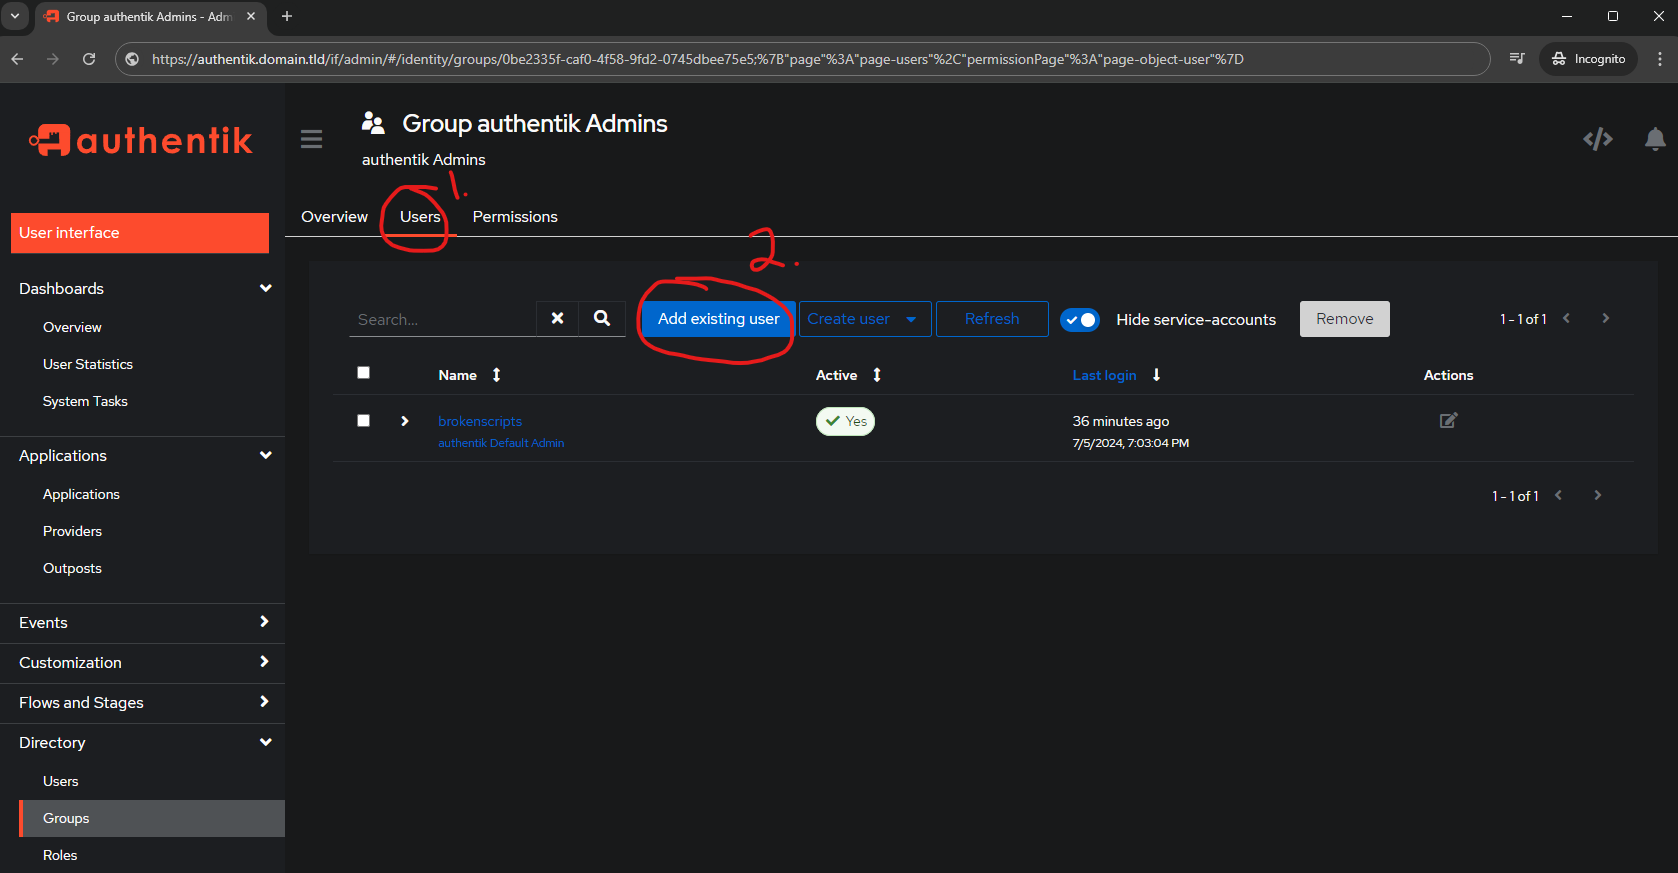Viewport: 1678px width, 873px height.
Task: Click Add existing user button
Action: 718,319
